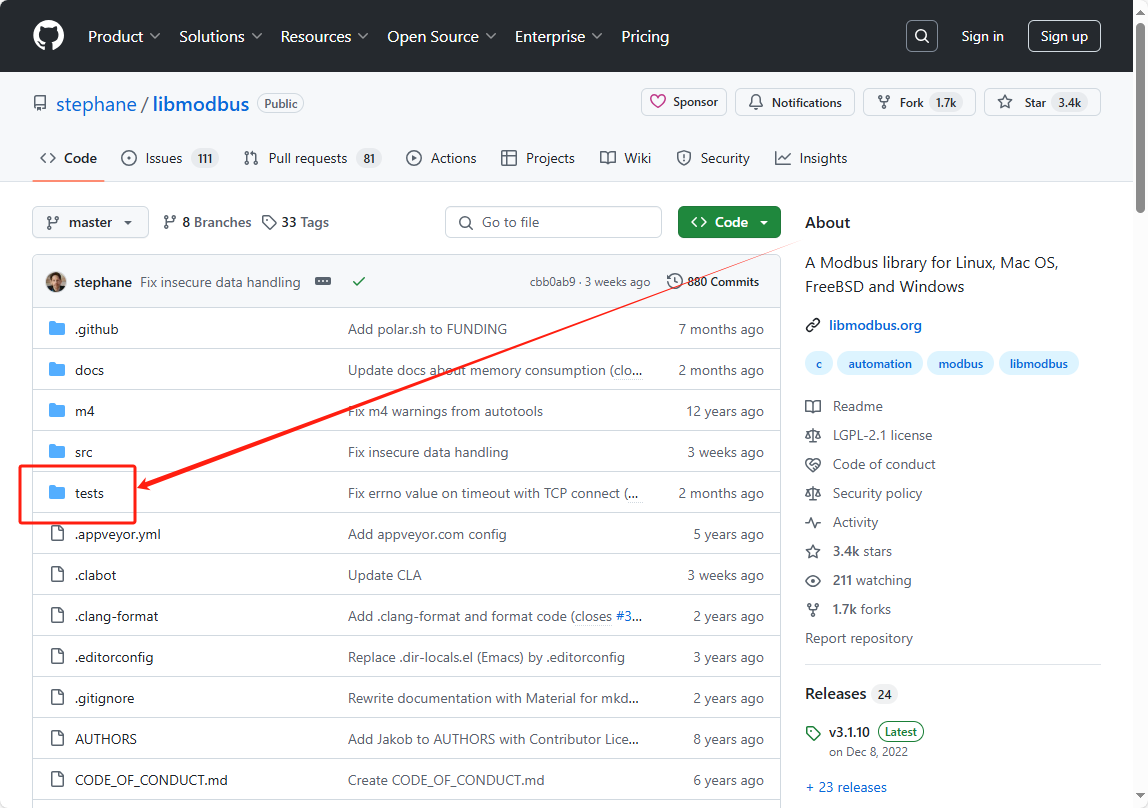Click the green checkmark commit status
This screenshot has height=808, width=1148.
tap(359, 282)
